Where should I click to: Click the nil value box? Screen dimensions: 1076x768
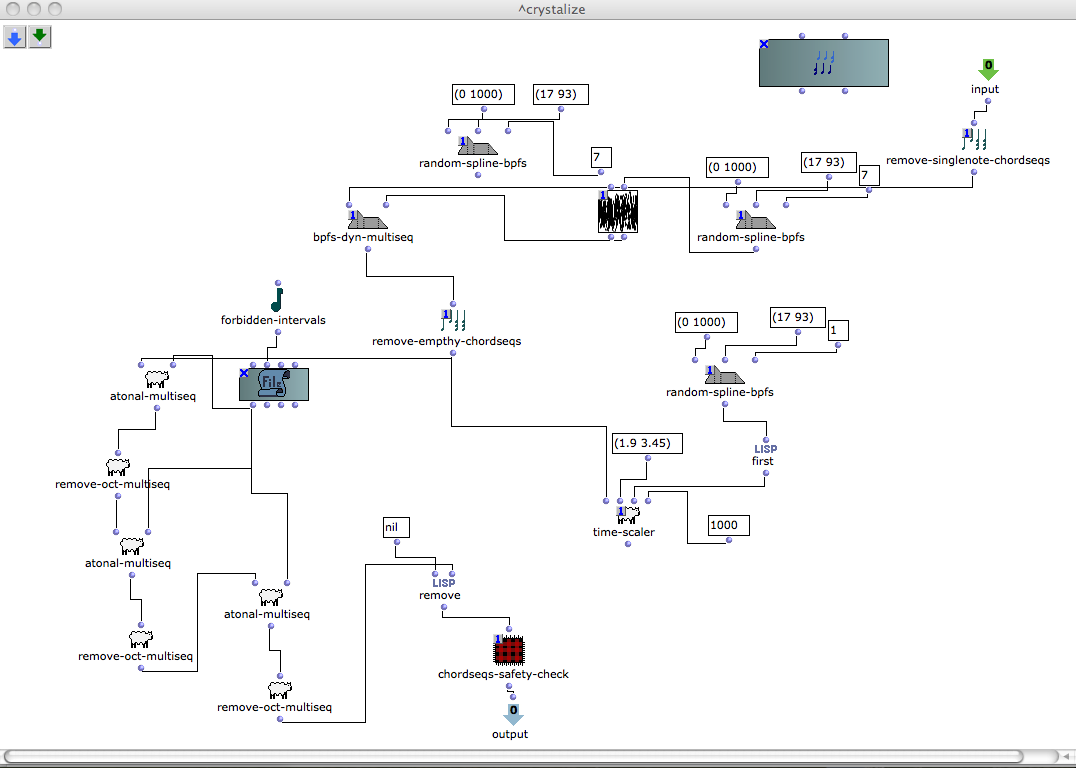[396, 526]
